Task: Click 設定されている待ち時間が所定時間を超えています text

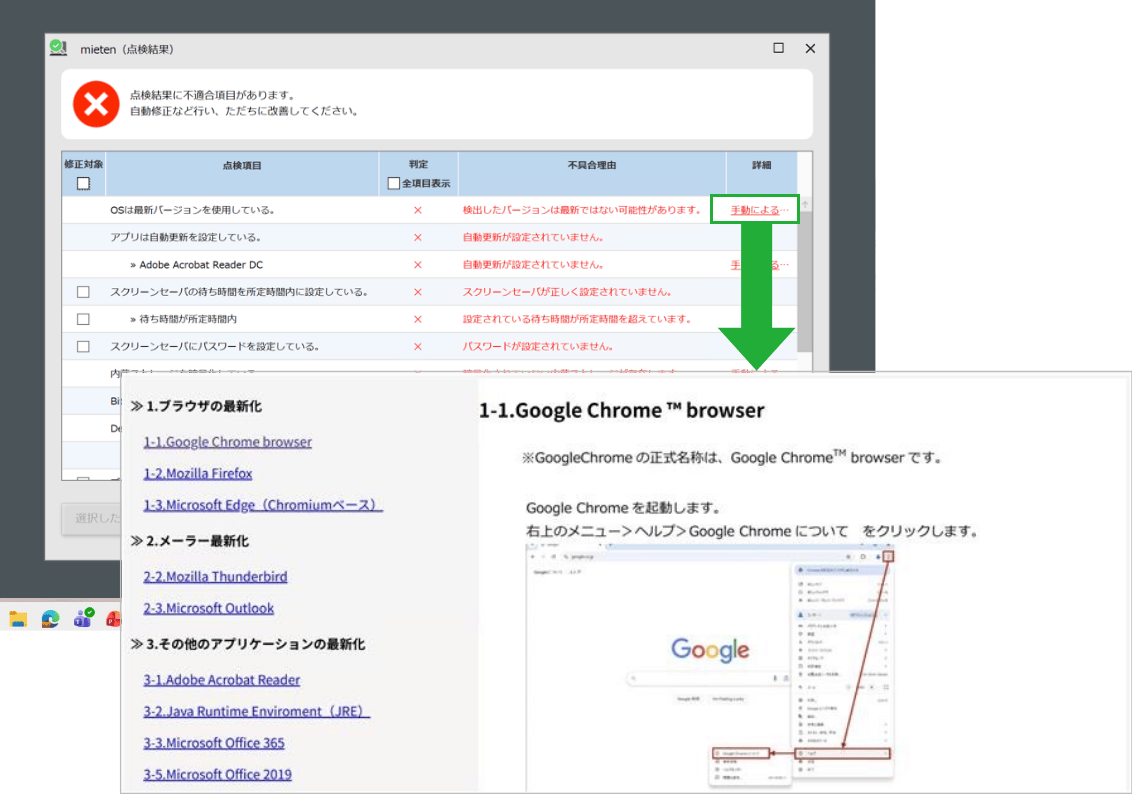Action: tap(578, 319)
